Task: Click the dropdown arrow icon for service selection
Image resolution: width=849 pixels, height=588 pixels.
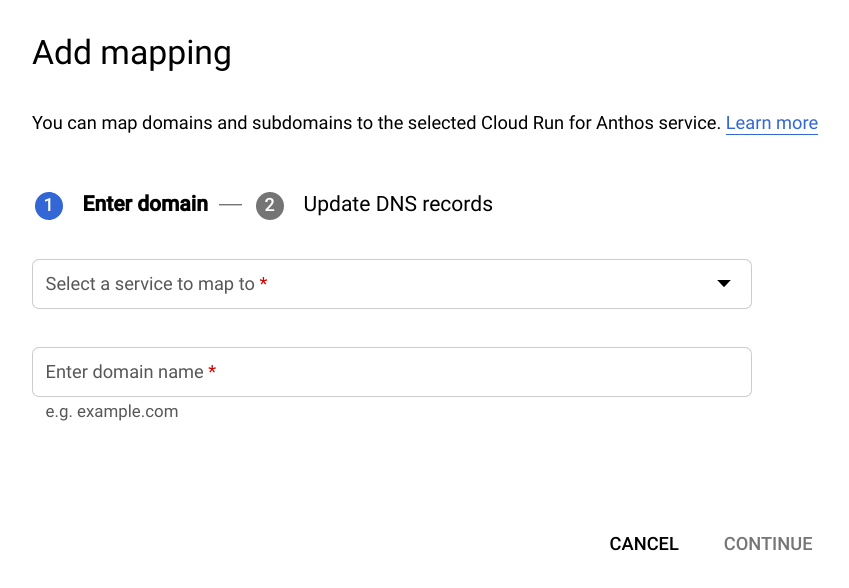Action: coord(723,284)
